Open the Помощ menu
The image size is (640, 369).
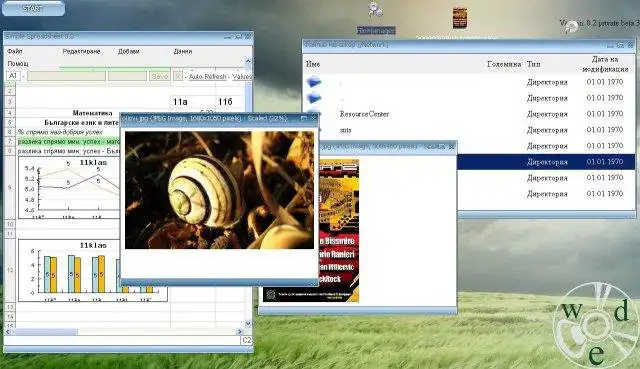(18, 64)
